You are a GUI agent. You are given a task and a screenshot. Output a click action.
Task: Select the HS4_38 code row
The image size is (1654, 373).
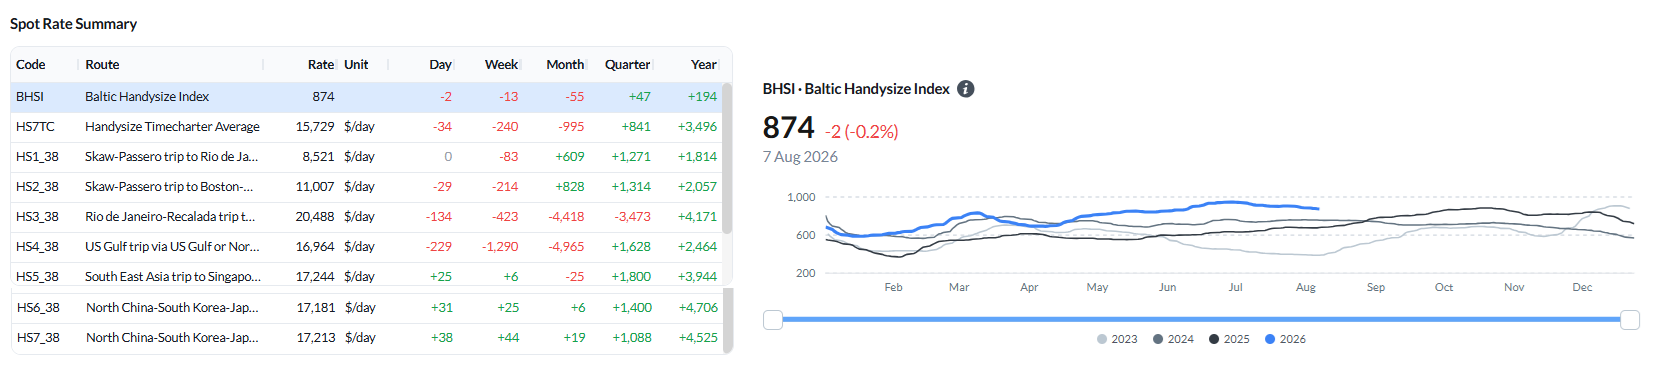tap(37, 247)
